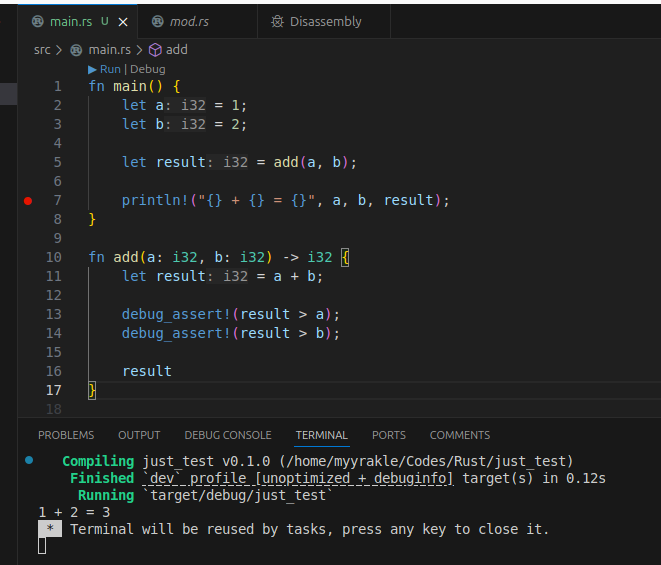Click the blue command marker in terminal
The image size is (661, 565).
tap(29, 460)
